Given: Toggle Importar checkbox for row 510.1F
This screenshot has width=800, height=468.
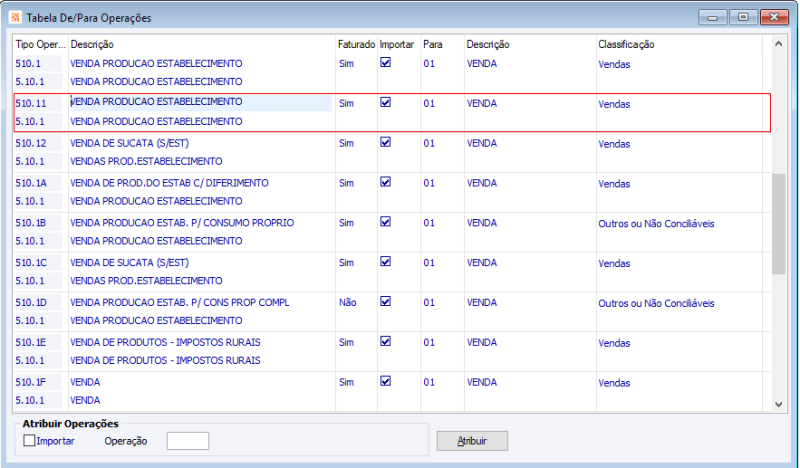Looking at the screenshot, I should (386, 381).
